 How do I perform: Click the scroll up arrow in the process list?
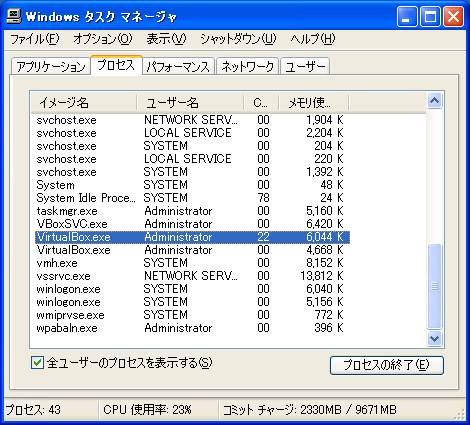click(x=434, y=101)
